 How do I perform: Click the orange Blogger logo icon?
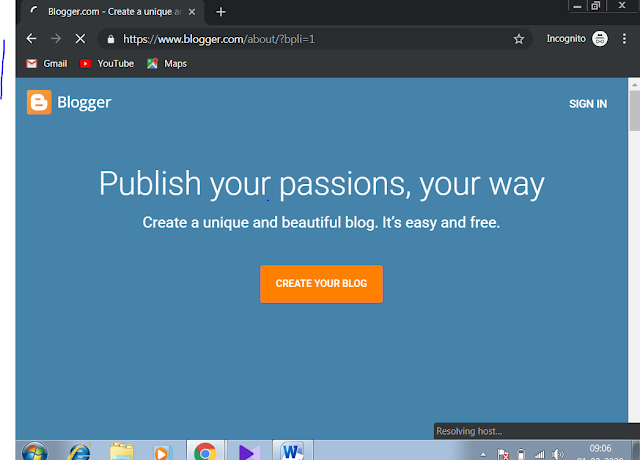[x=39, y=102]
